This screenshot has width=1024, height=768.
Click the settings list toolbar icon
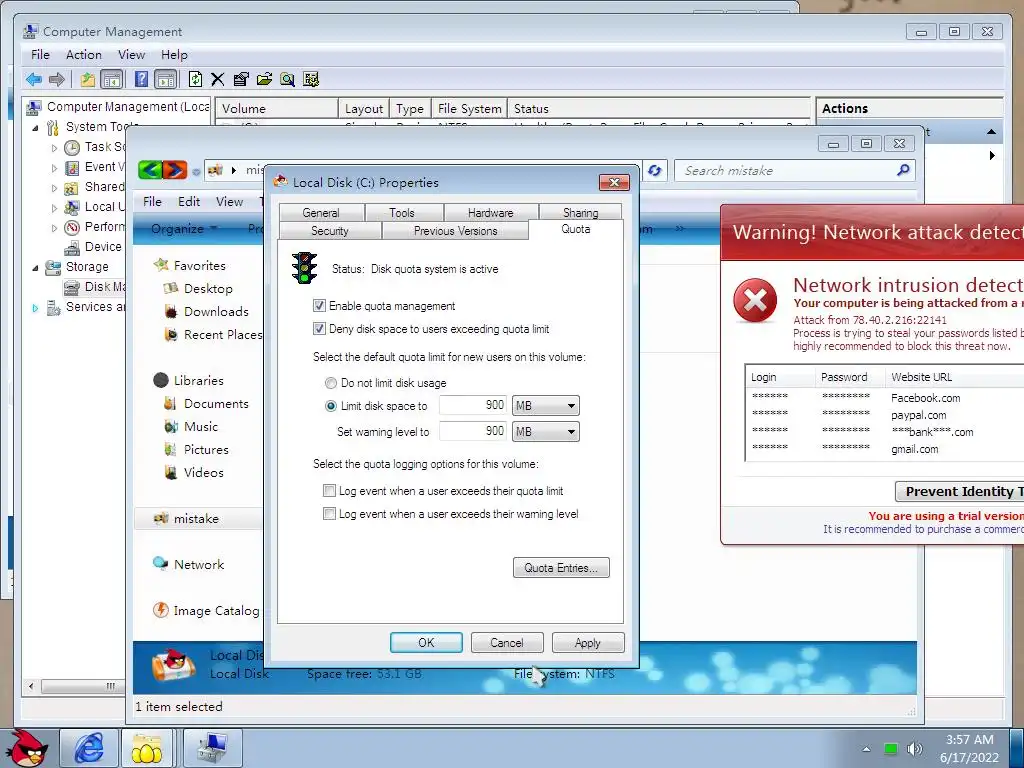[x=311, y=80]
